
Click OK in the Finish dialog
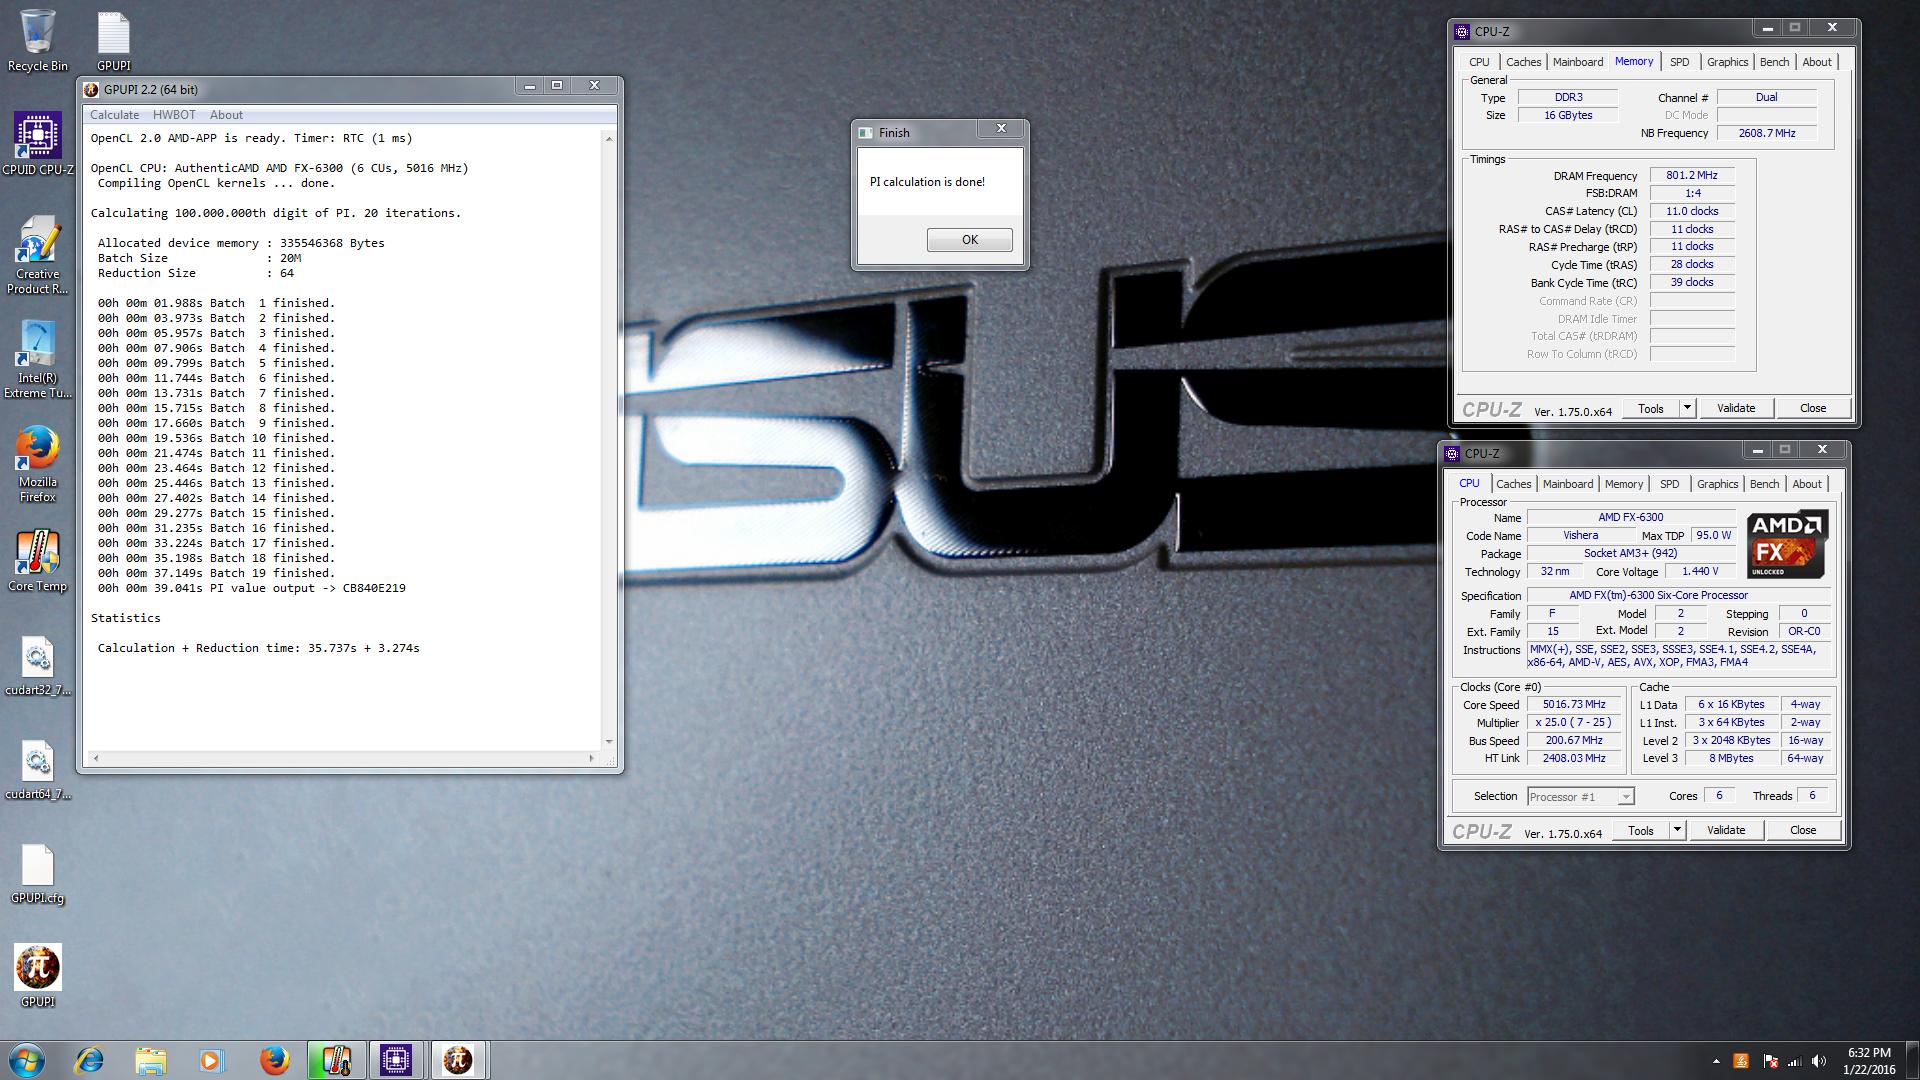click(969, 240)
